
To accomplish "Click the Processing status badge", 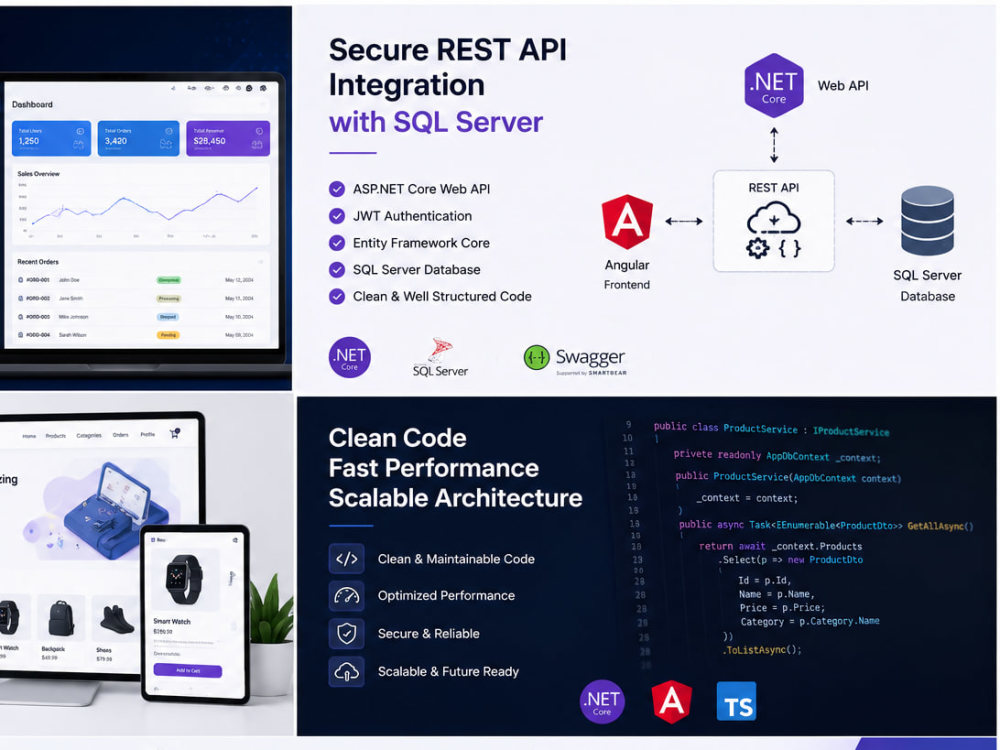I will (168, 298).
